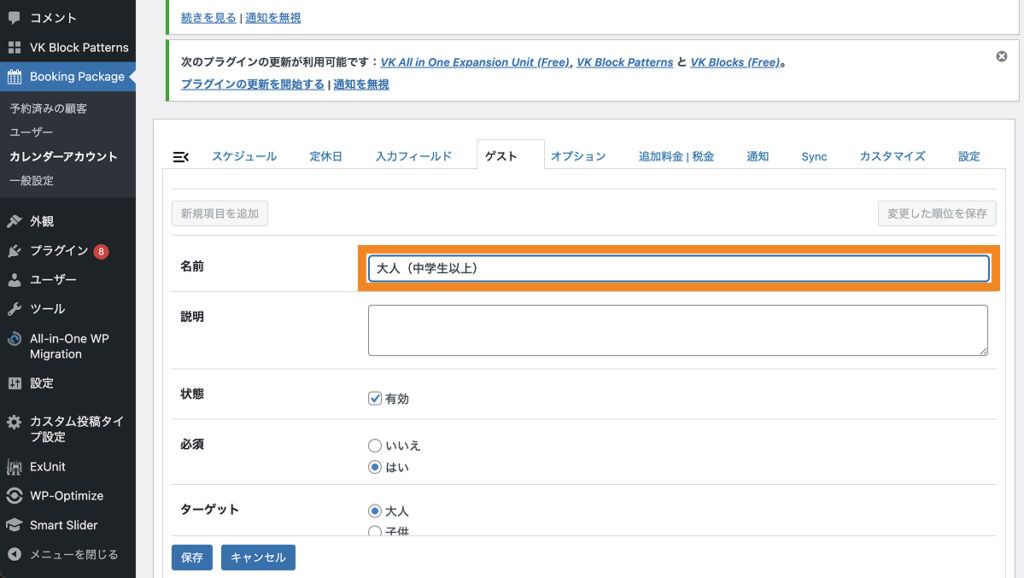1024x578 pixels.
Task: Click the Booking Package calendar icon
Action: click(x=14, y=76)
